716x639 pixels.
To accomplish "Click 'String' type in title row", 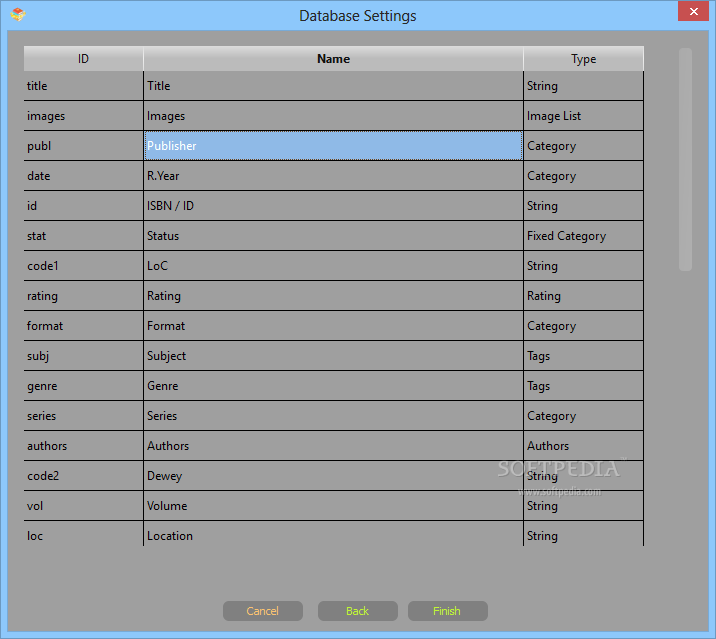I will pyautogui.click(x=584, y=86).
